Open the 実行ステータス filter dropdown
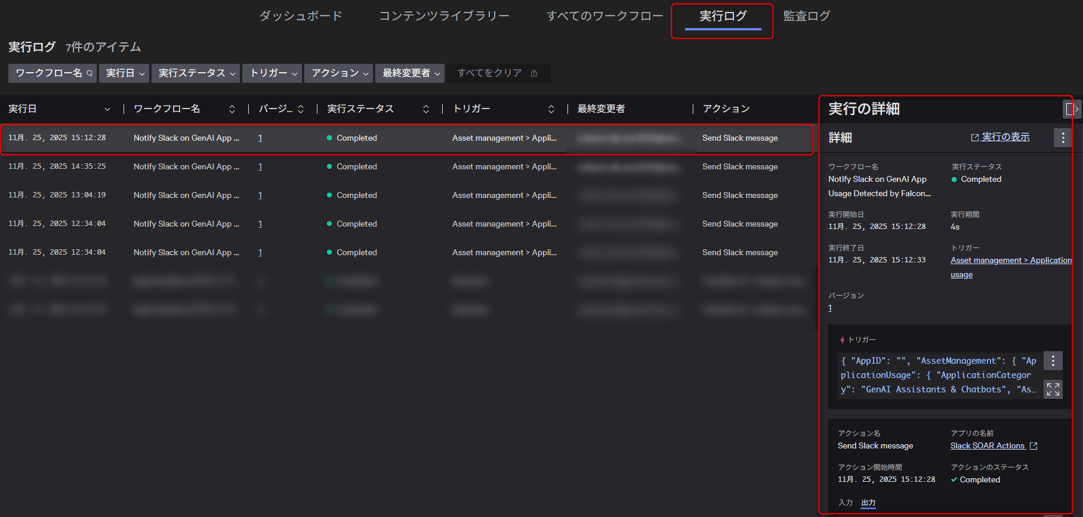 [196, 73]
